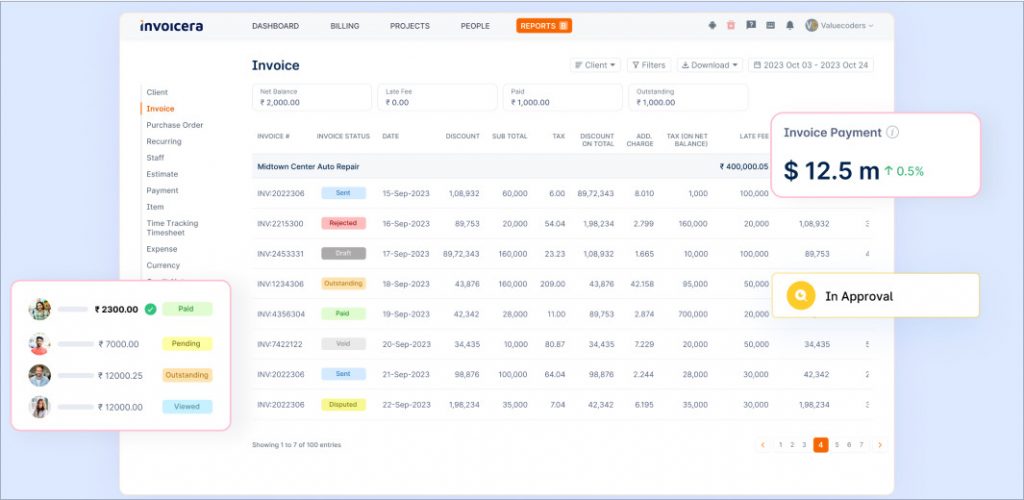Click the keyboard shortcuts icon next to bell
Viewport: 1024px width, 500px height.
click(x=770, y=25)
